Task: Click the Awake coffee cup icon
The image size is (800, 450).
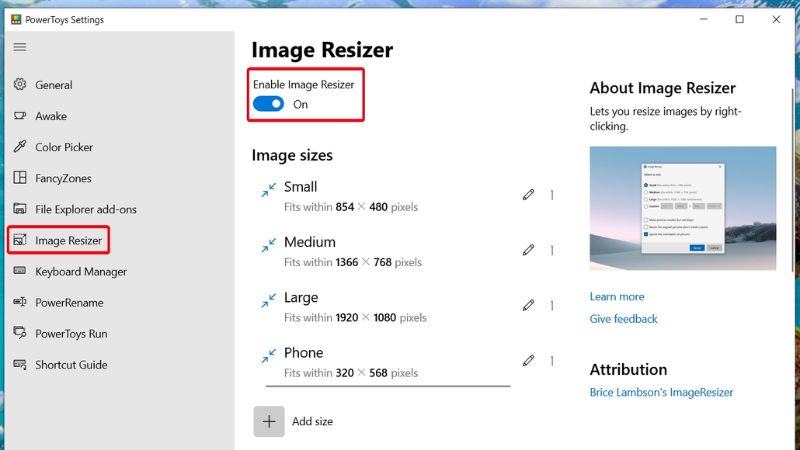Action: [20, 116]
